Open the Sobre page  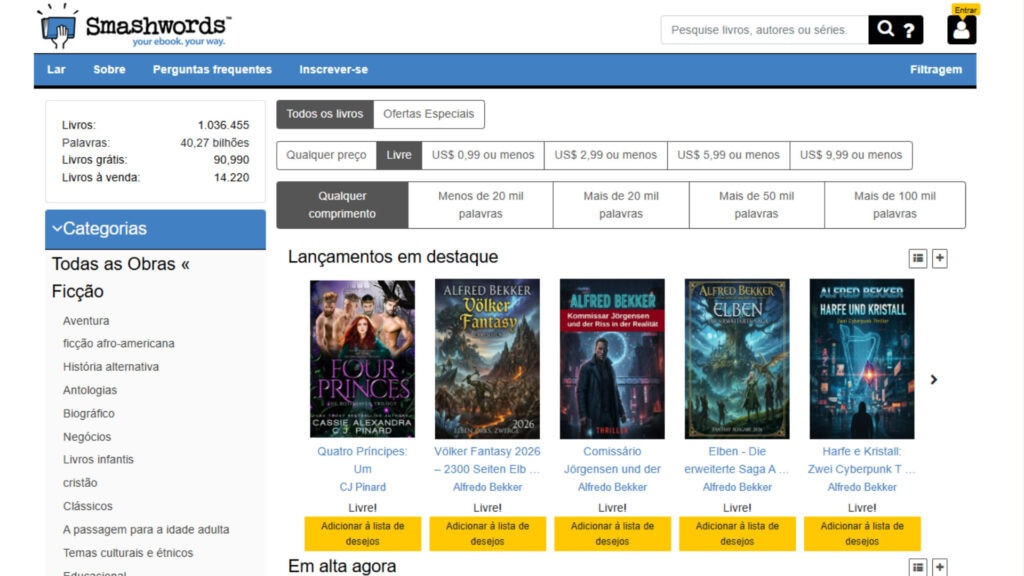click(x=109, y=69)
